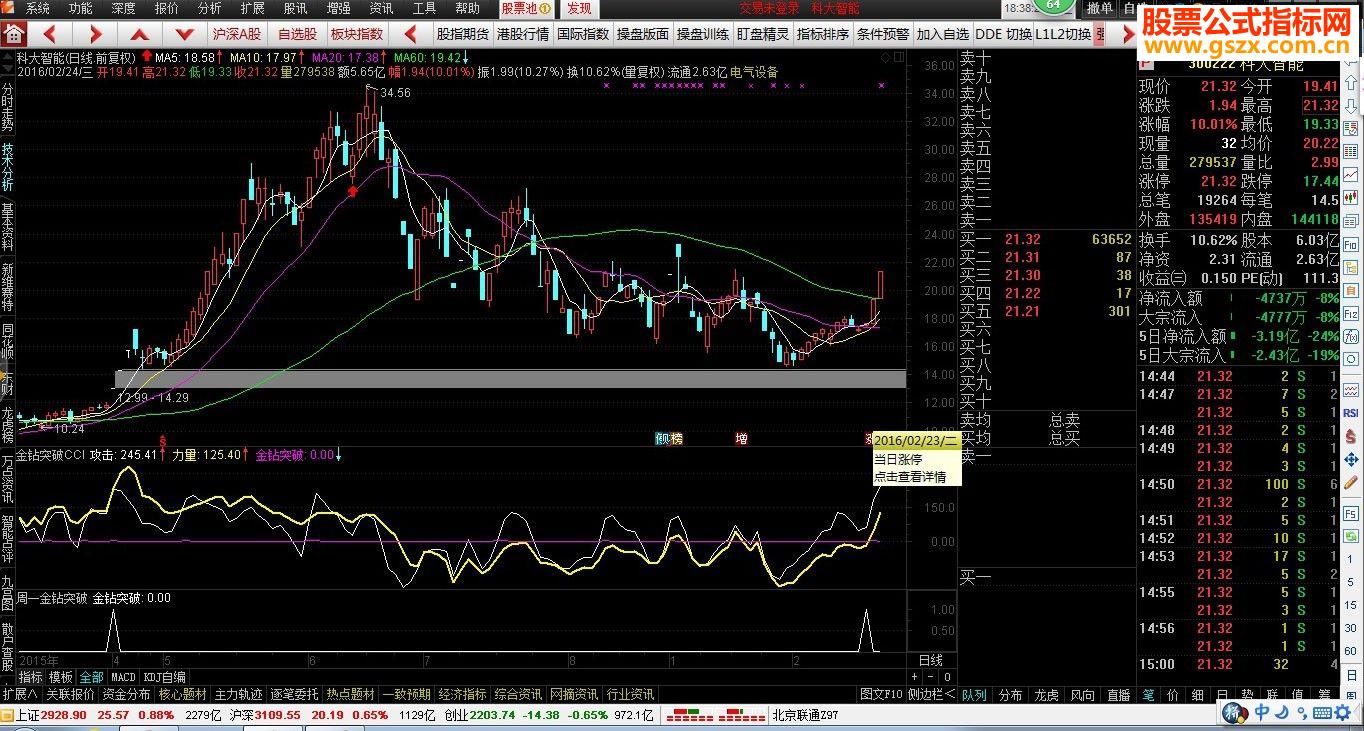Switch to the 发现 tab
Image resolution: width=1364 pixels, height=731 pixels.
pyautogui.click(x=578, y=8)
